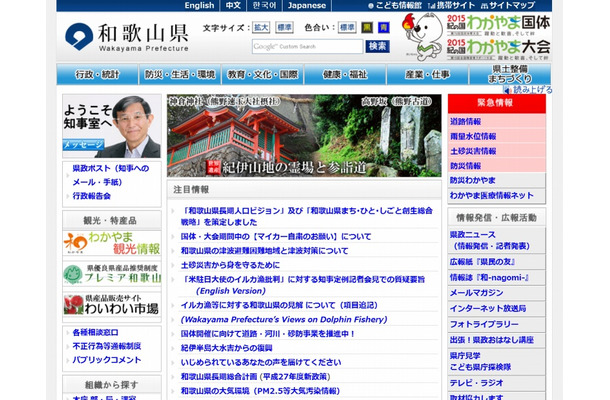Viewport: 610px width, 400px height.
Task: Open the (English Version) link
Action: [x=231, y=291]
